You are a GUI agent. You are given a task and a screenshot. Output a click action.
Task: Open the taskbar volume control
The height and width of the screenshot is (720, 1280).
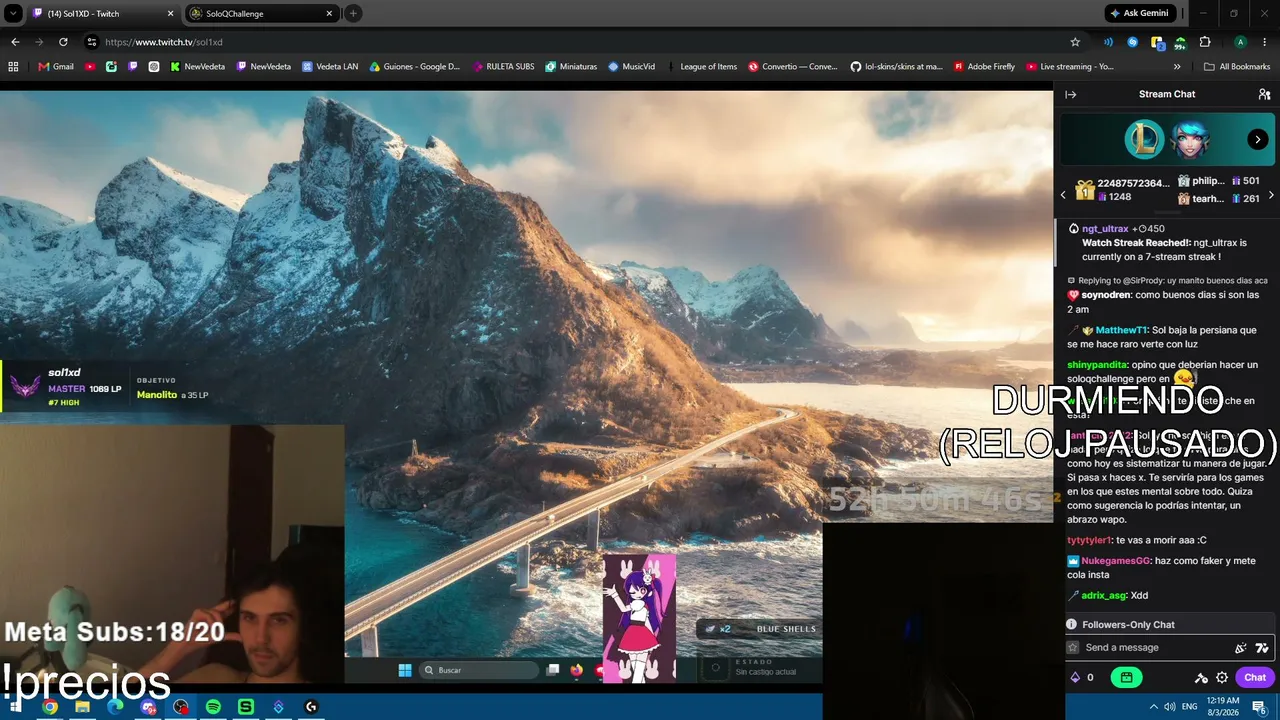1169,707
